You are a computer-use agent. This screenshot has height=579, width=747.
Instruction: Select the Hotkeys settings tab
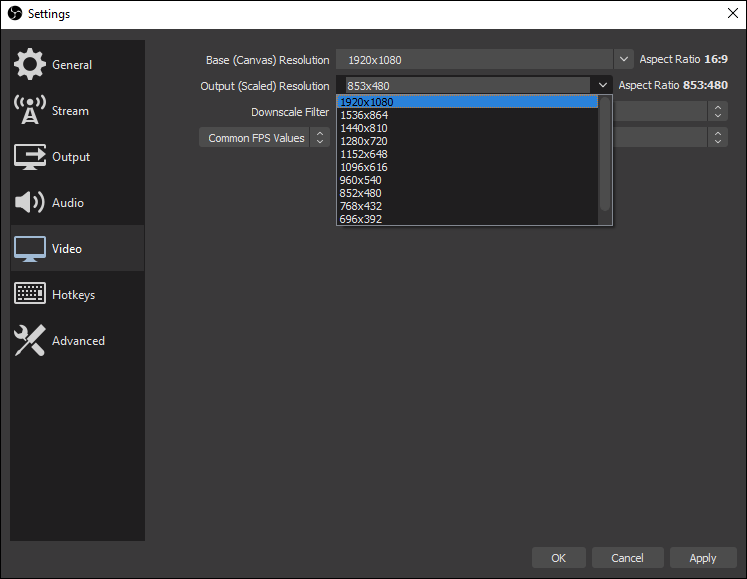[78, 295]
